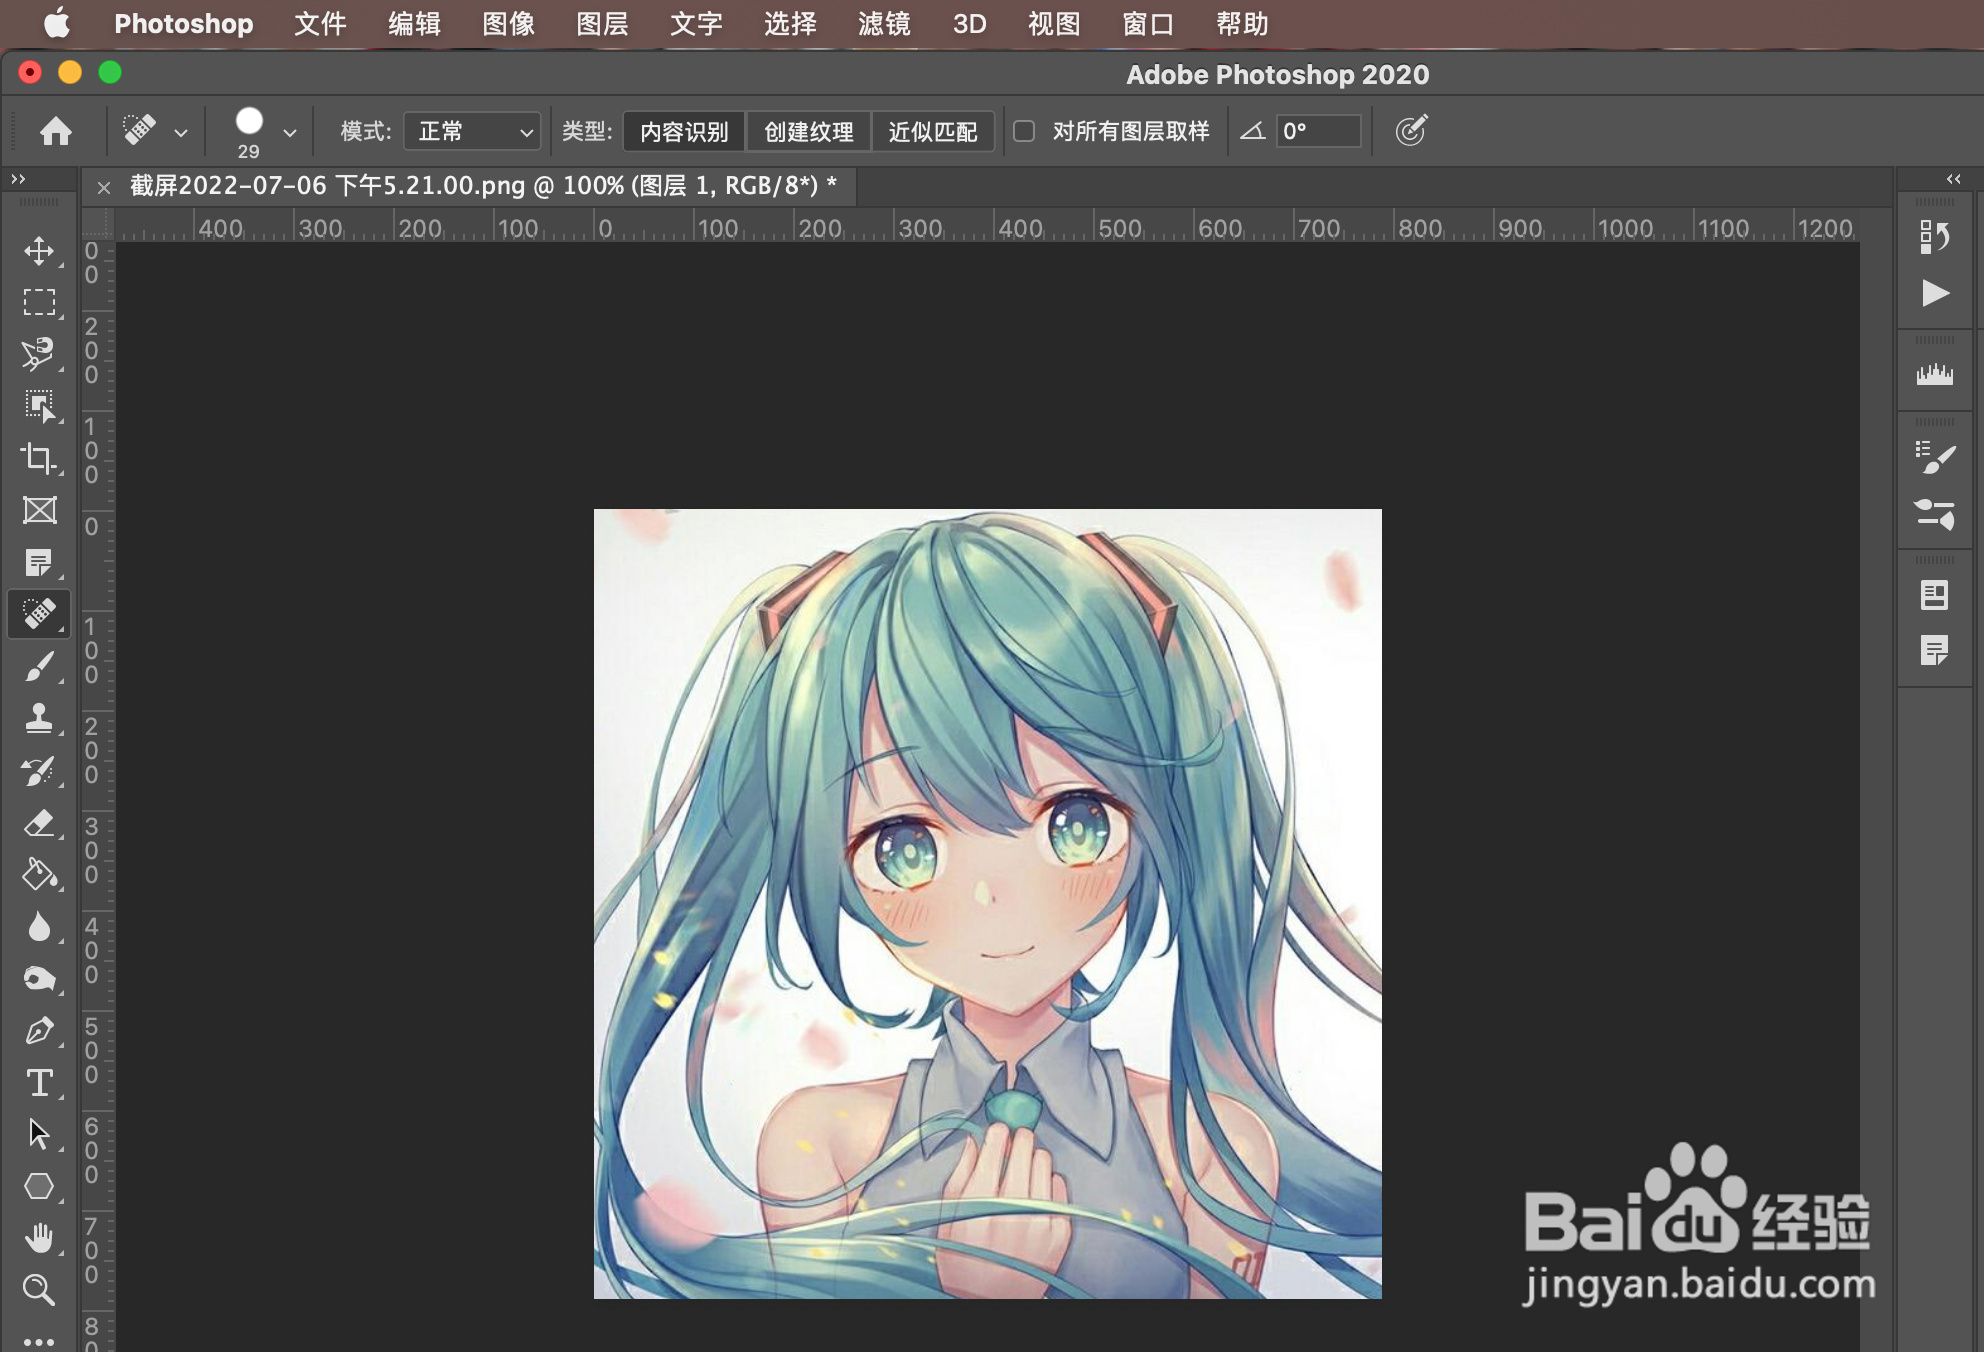The image size is (1984, 1352).
Task: Open the 视图 menu
Action: tap(1054, 23)
